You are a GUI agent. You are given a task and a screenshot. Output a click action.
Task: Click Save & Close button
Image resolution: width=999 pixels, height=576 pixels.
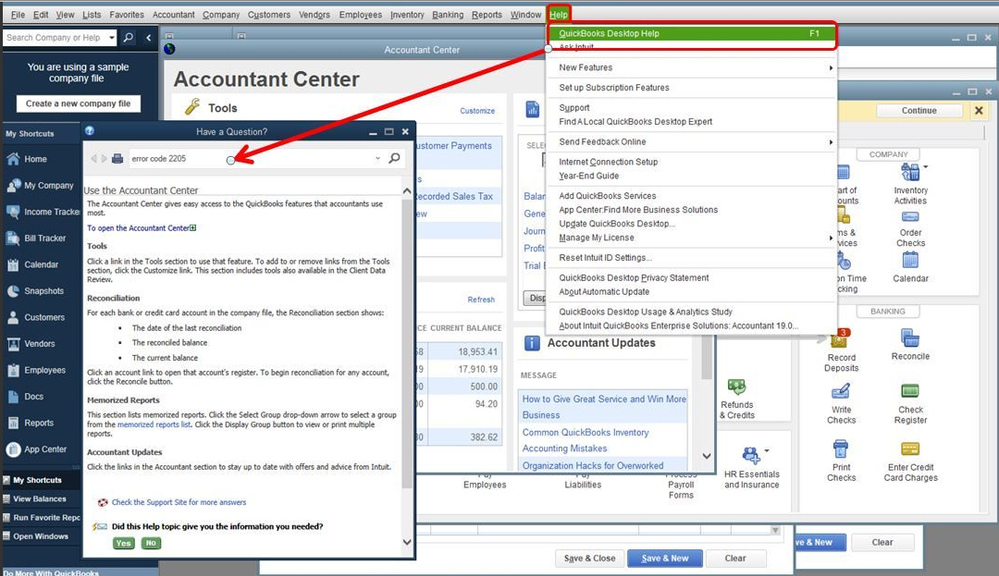click(589, 558)
